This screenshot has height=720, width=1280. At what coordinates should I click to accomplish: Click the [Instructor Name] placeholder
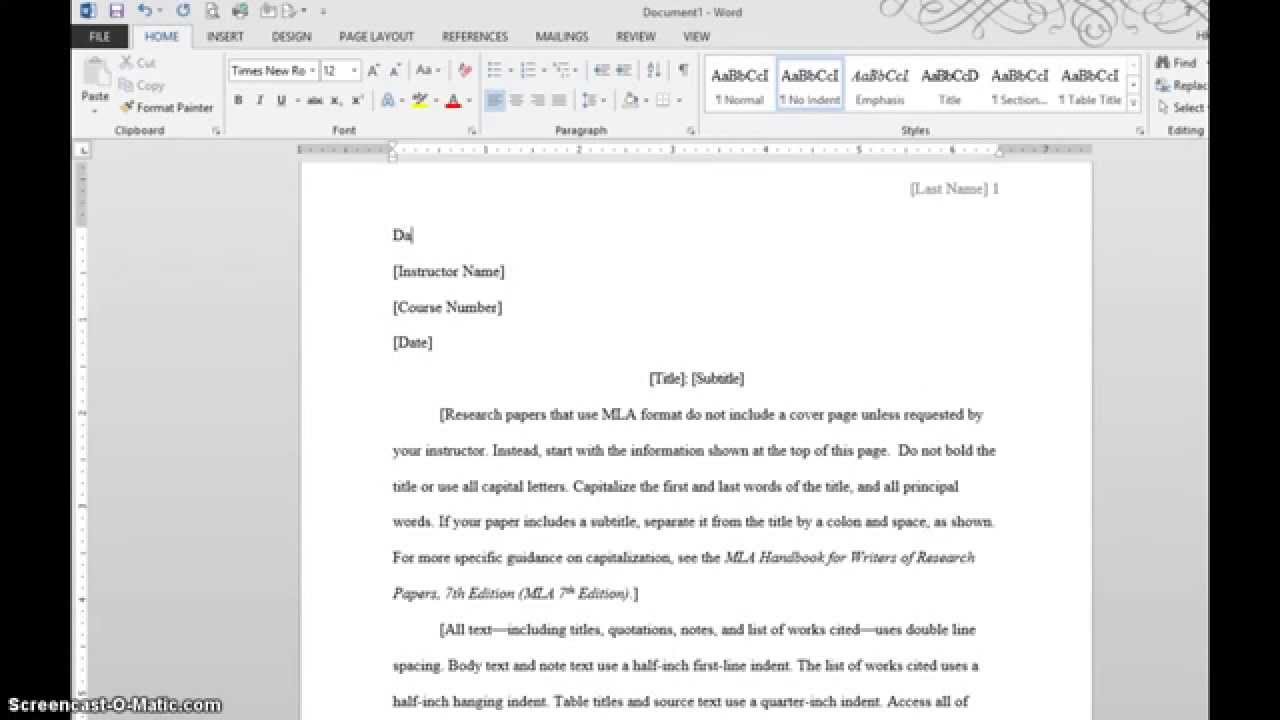[x=449, y=272]
